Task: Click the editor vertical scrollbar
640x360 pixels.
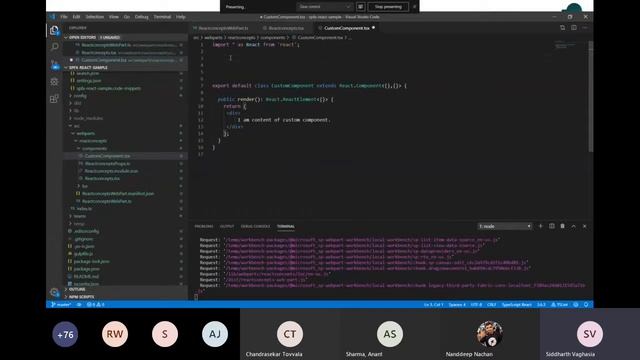Action: [591, 97]
